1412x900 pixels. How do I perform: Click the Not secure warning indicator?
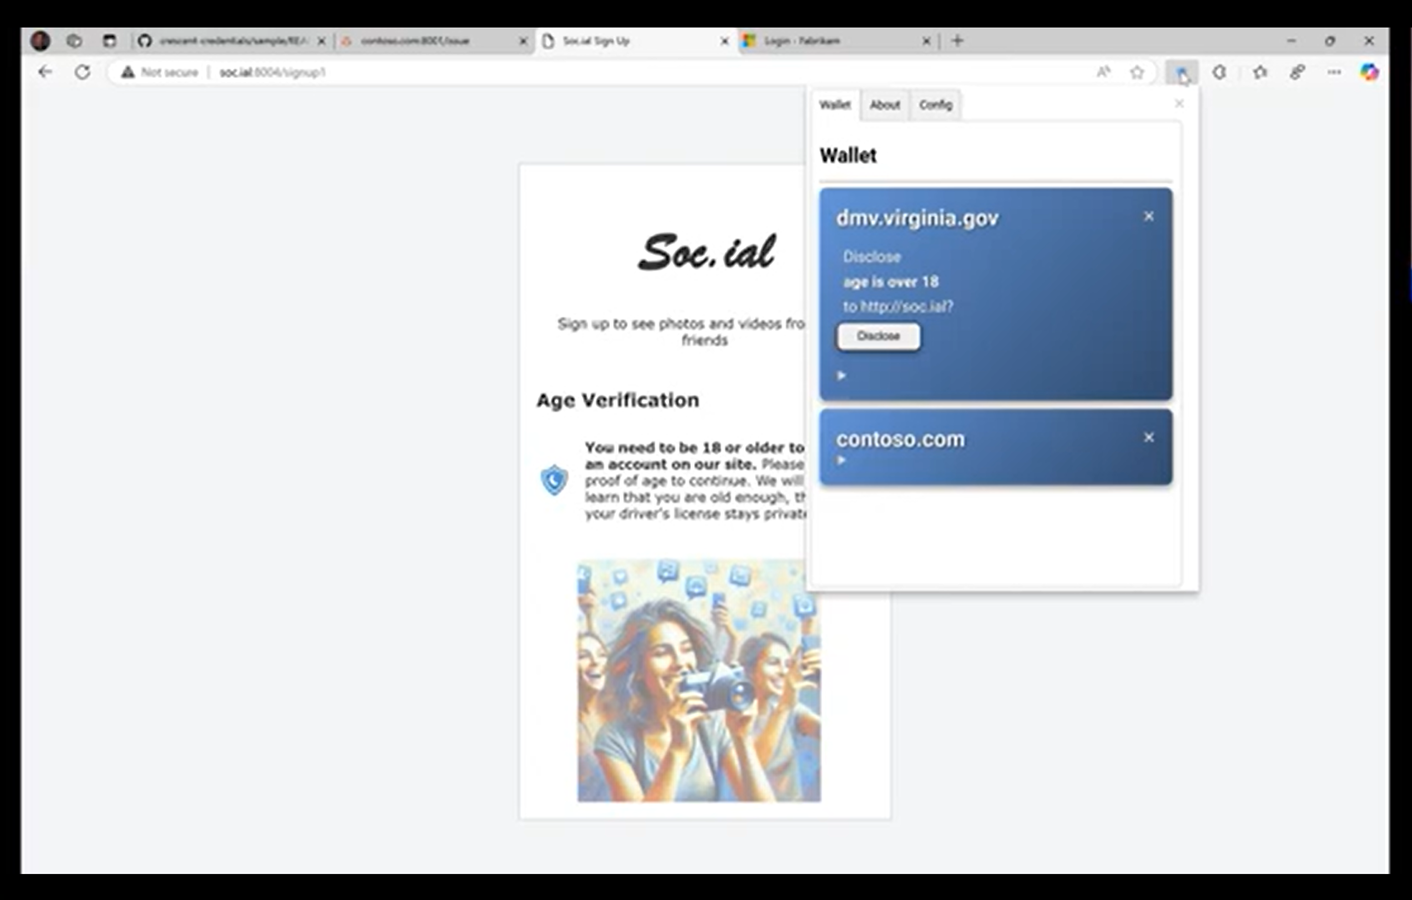[160, 72]
